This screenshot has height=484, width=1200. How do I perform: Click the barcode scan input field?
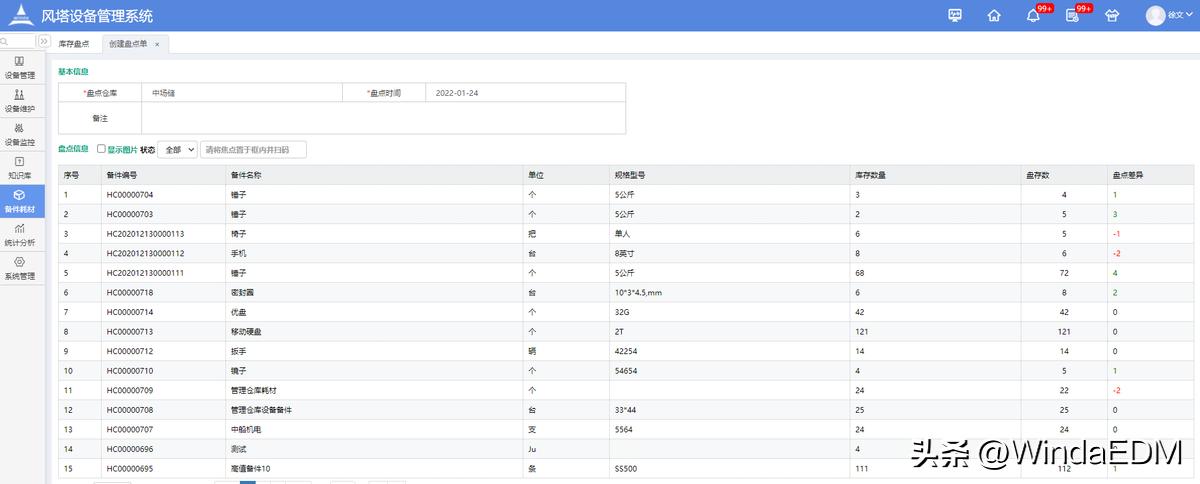[254, 149]
